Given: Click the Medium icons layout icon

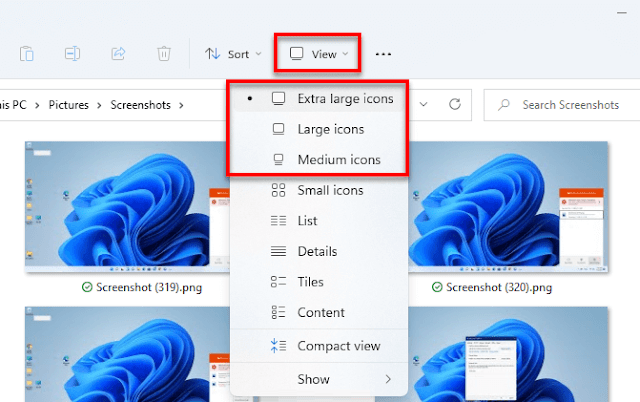Looking at the screenshot, I should point(278,160).
